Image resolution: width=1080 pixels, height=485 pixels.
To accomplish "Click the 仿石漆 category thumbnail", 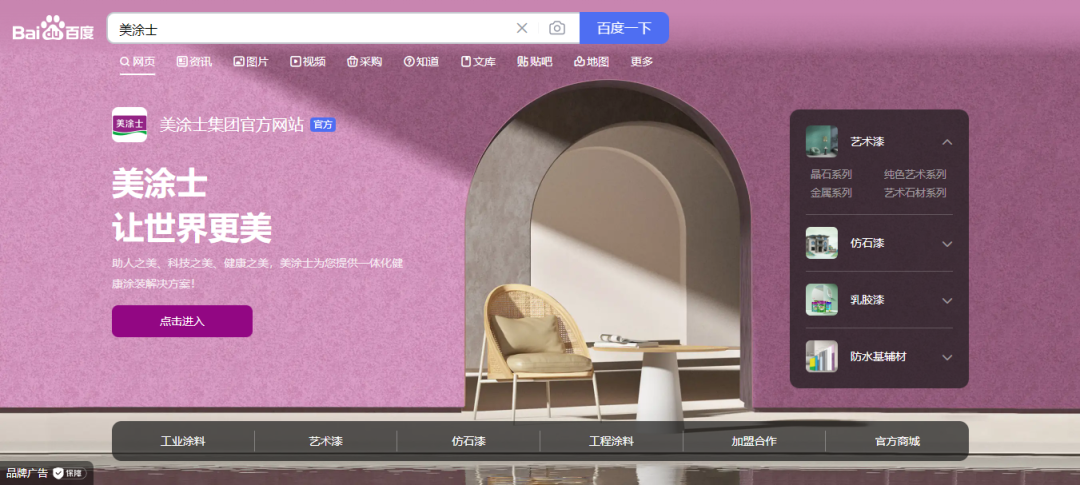I will tap(822, 243).
